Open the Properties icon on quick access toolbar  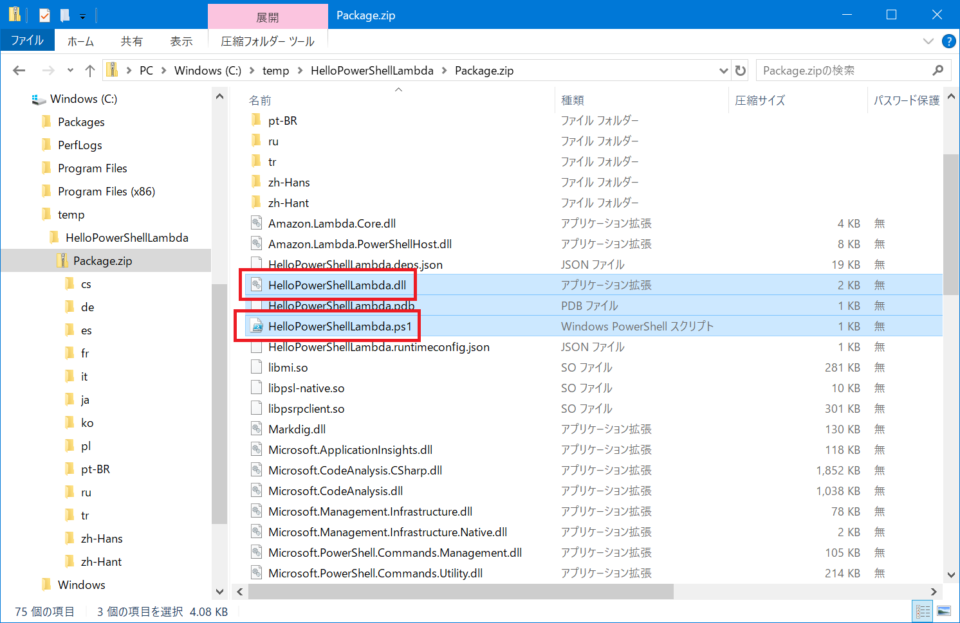[x=43, y=13]
